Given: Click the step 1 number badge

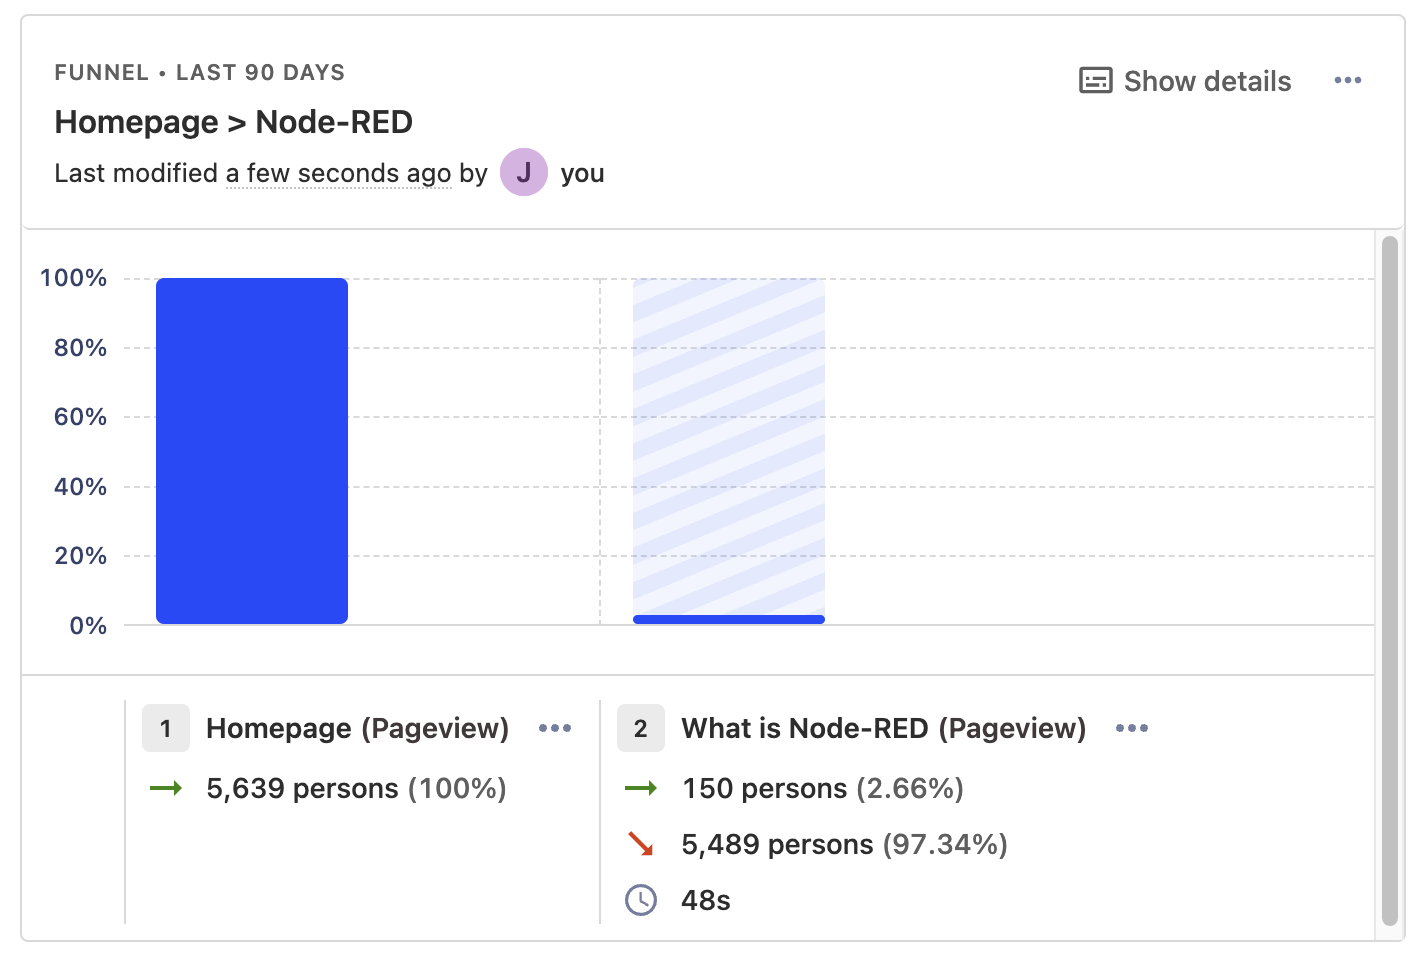Looking at the screenshot, I should 165,728.
